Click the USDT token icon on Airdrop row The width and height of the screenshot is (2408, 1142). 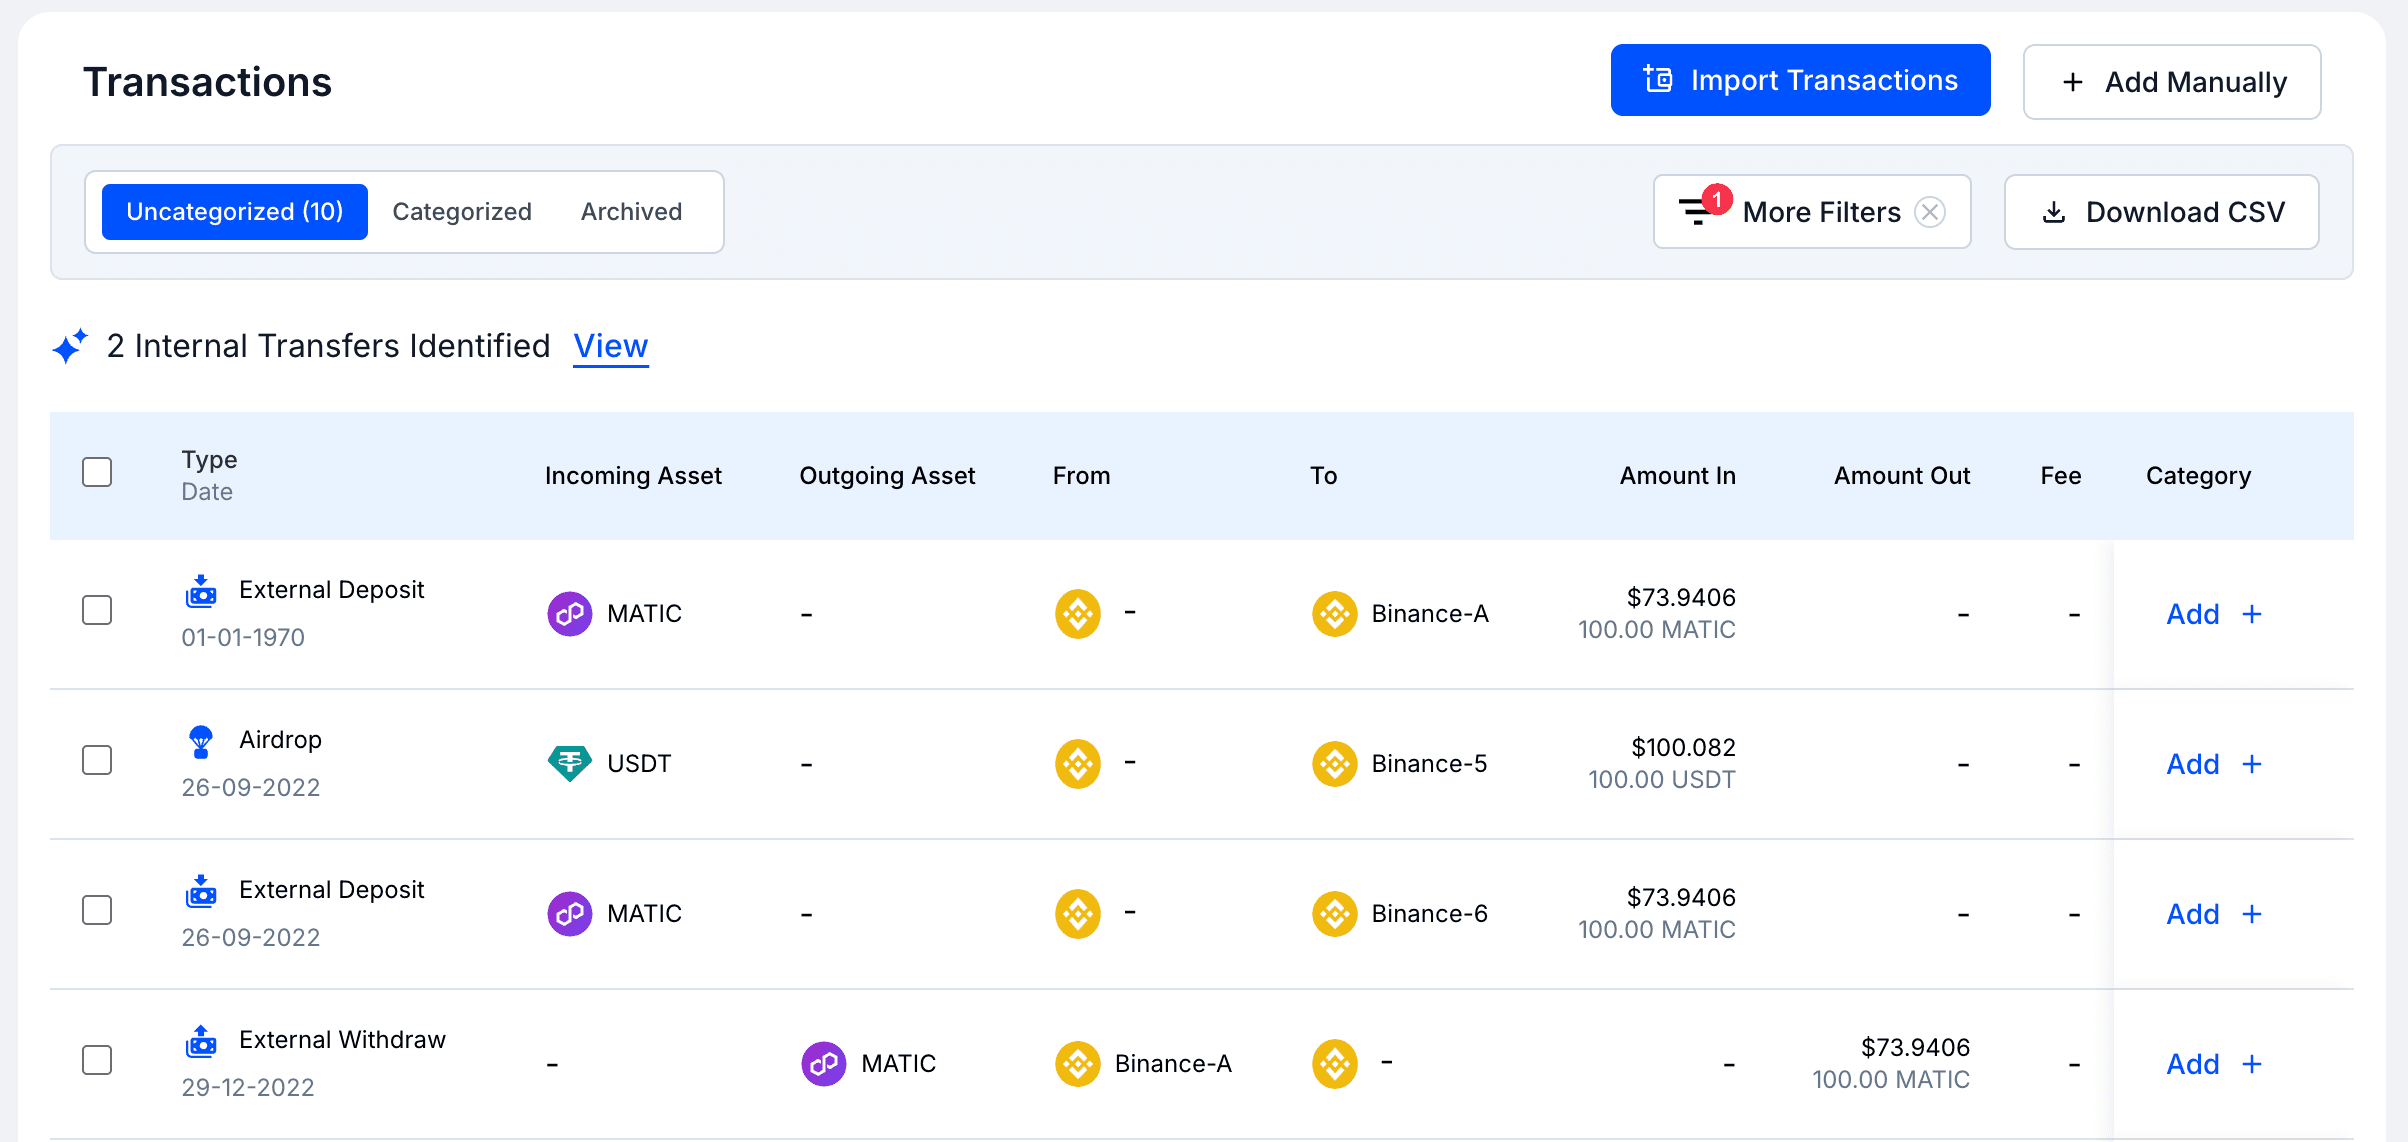569,763
